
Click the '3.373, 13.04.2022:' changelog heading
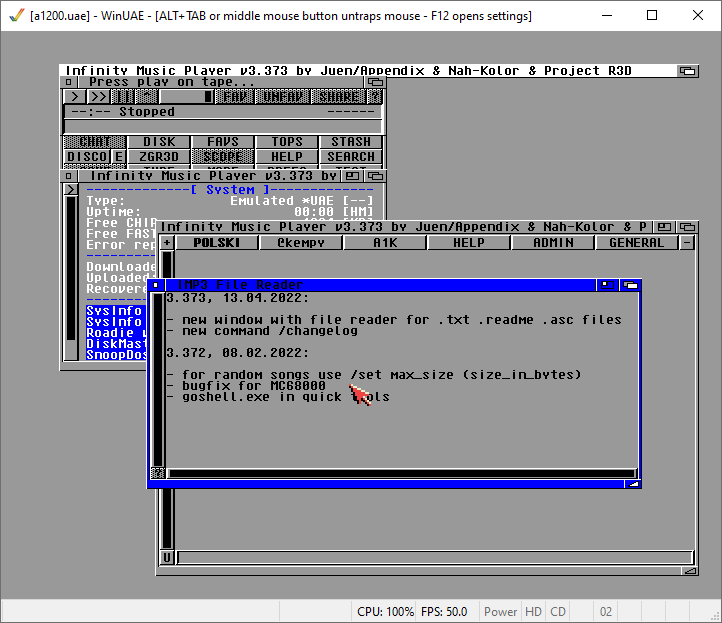coord(237,298)
